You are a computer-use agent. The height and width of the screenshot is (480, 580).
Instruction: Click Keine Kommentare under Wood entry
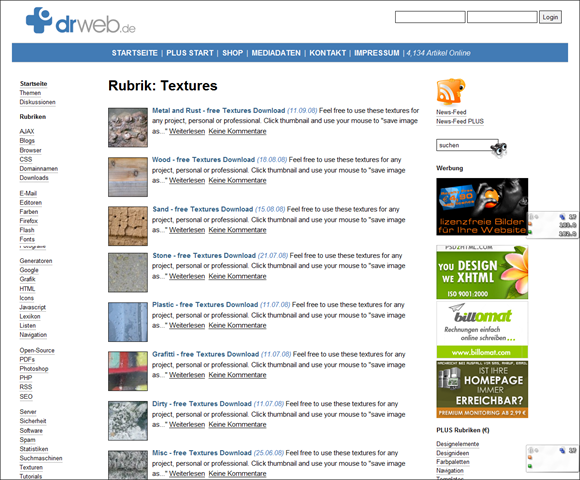[237, 180]
